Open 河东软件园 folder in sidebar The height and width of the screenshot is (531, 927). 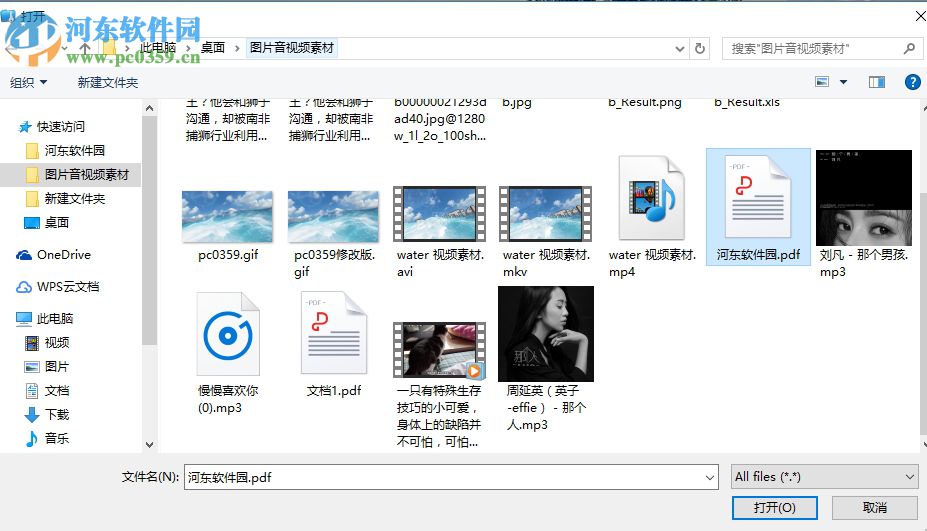click(x=74, y=150)
